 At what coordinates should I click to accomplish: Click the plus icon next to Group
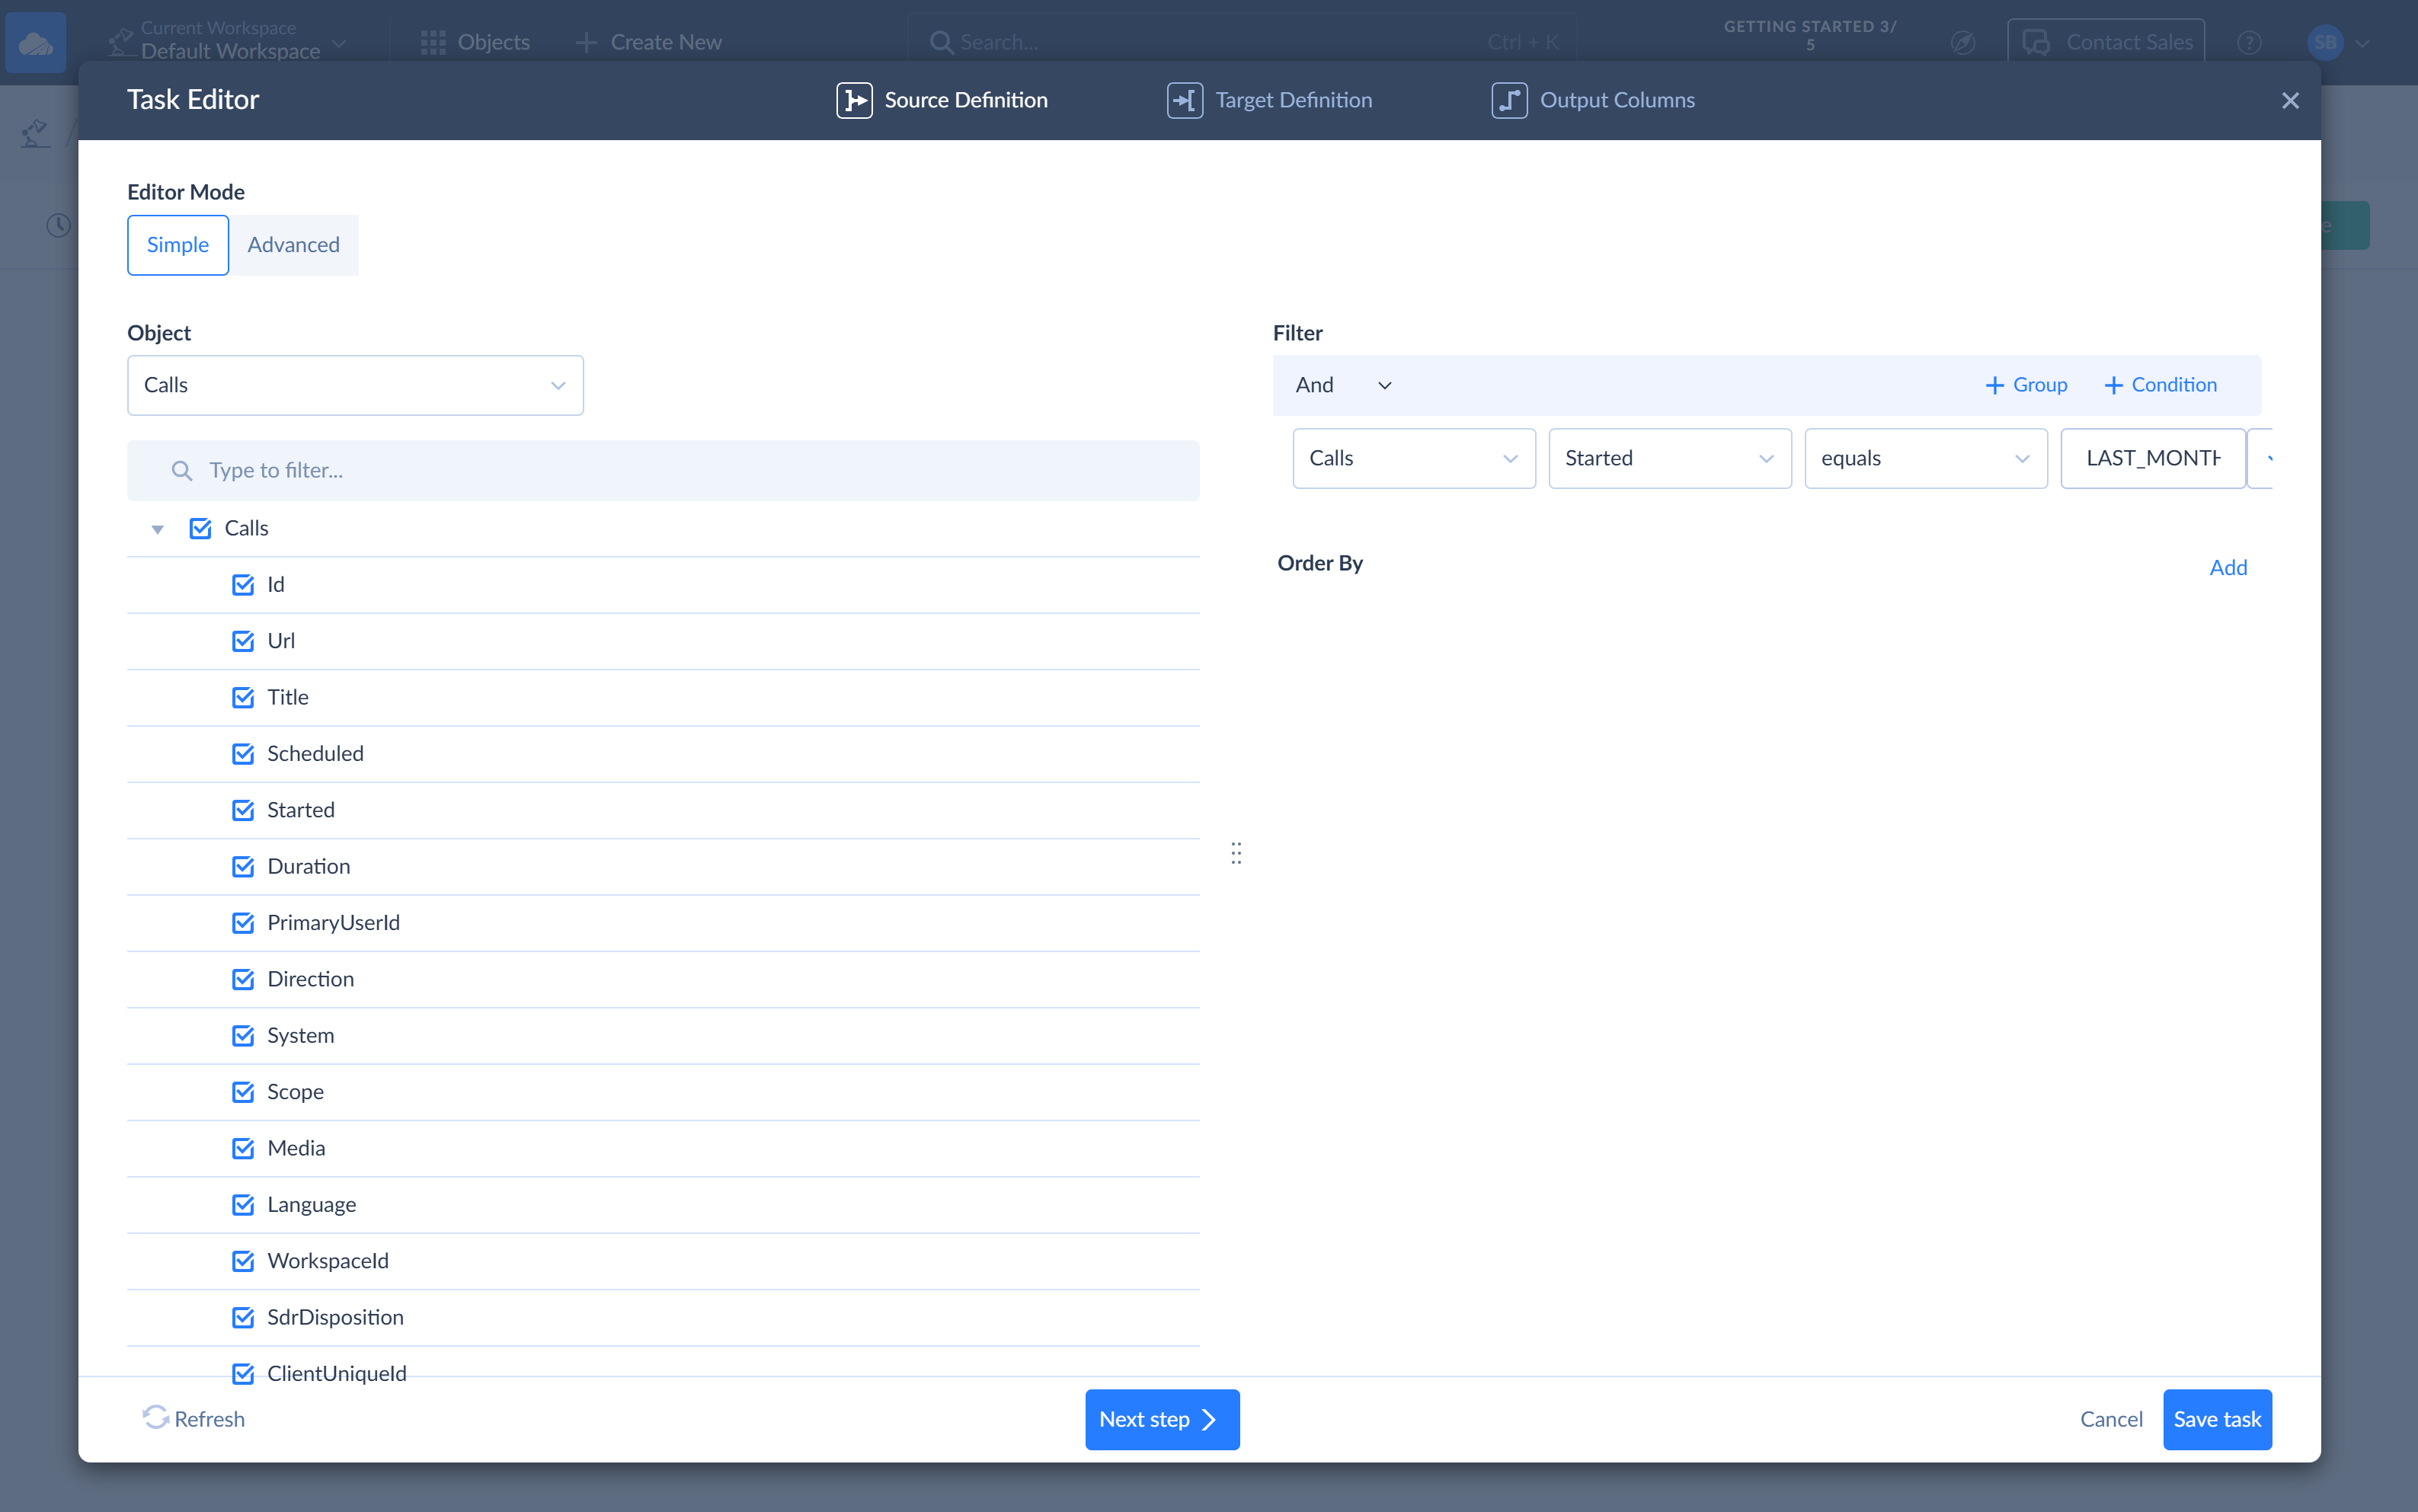click(1994, 385)
